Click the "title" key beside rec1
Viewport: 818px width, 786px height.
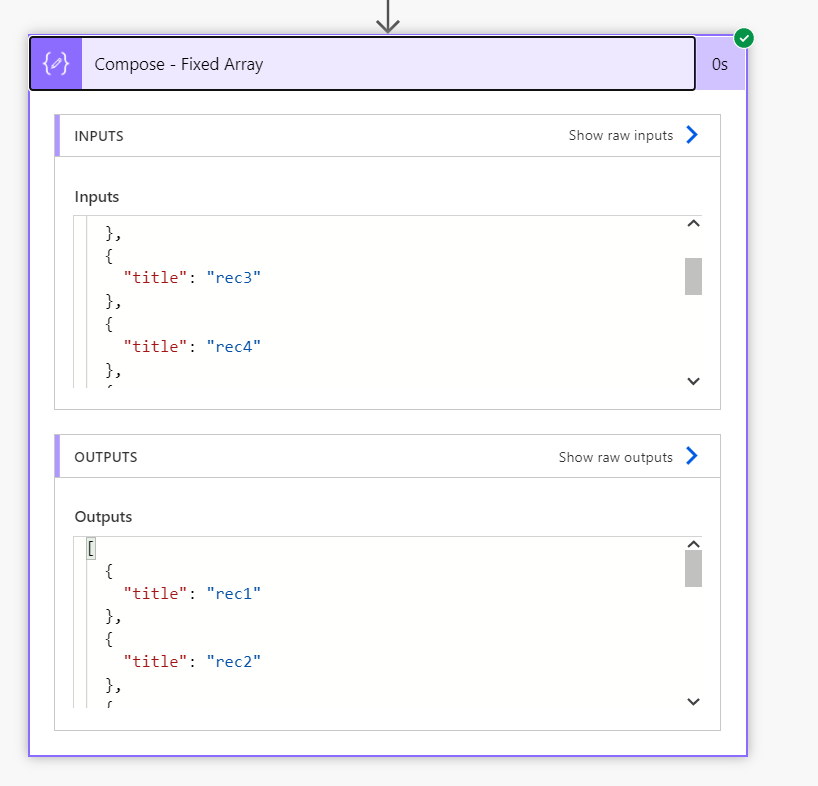pos(155,594)
